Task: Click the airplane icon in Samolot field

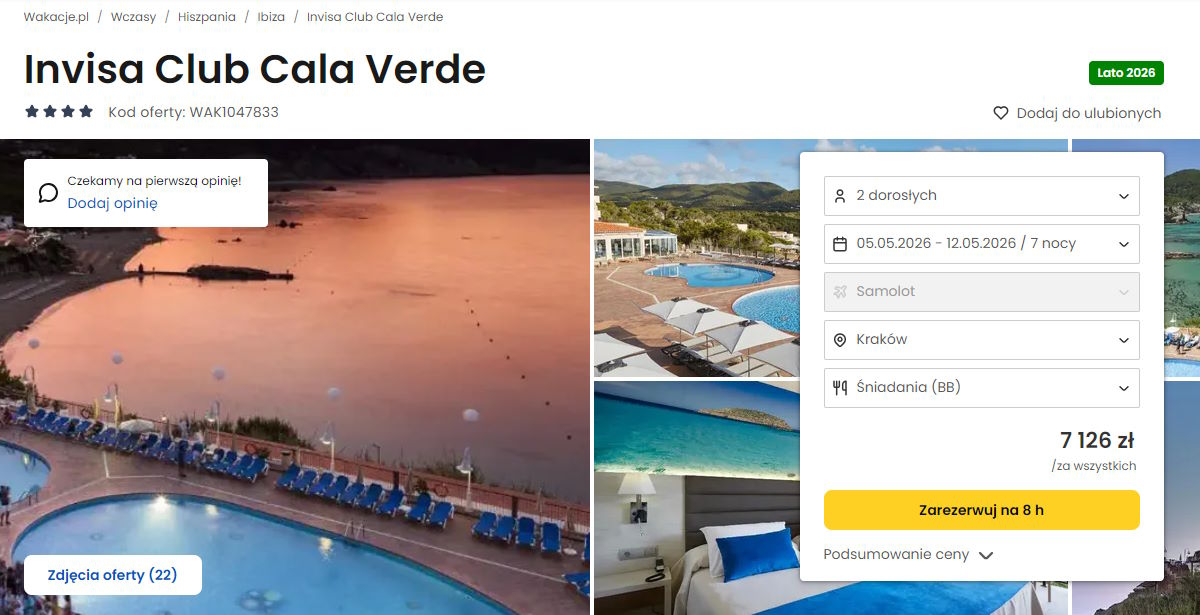Action: point(840,292)
